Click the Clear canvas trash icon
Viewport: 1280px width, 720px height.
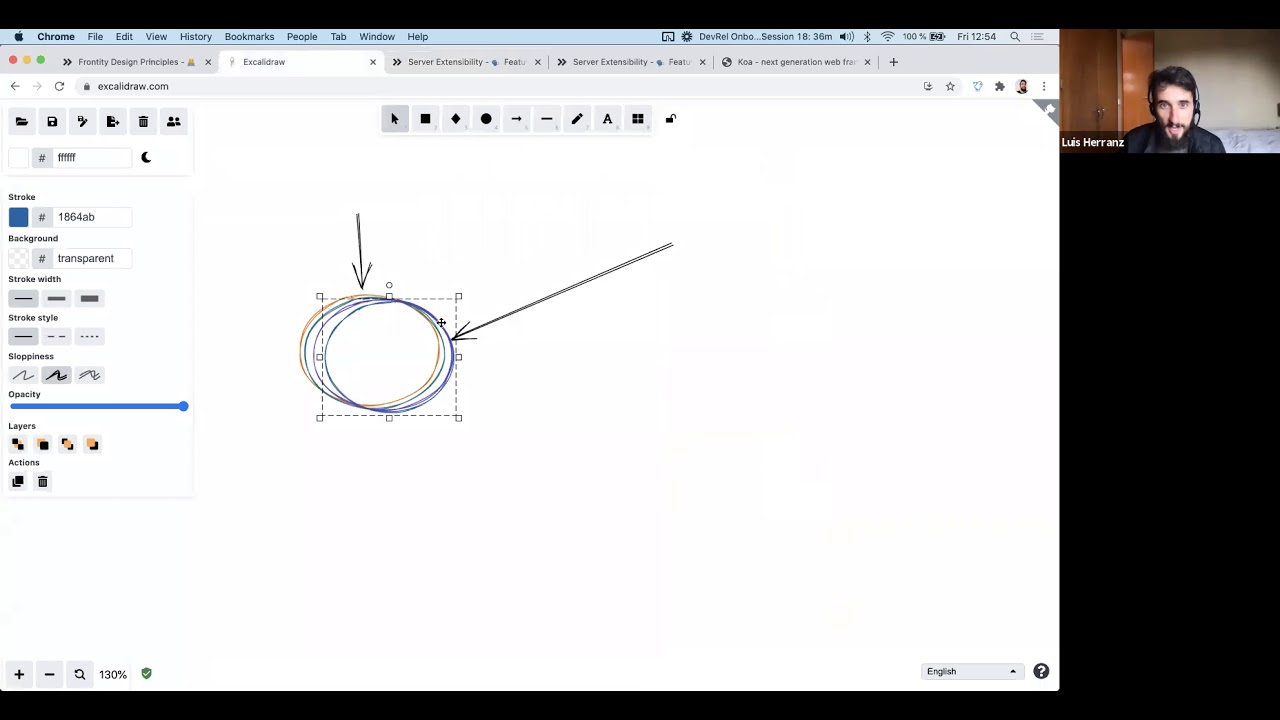(143, 122)
